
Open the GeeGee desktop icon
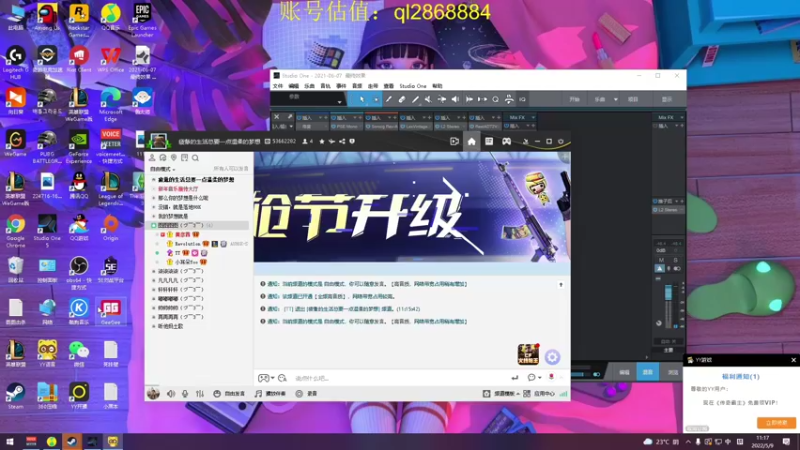[110, 311]
